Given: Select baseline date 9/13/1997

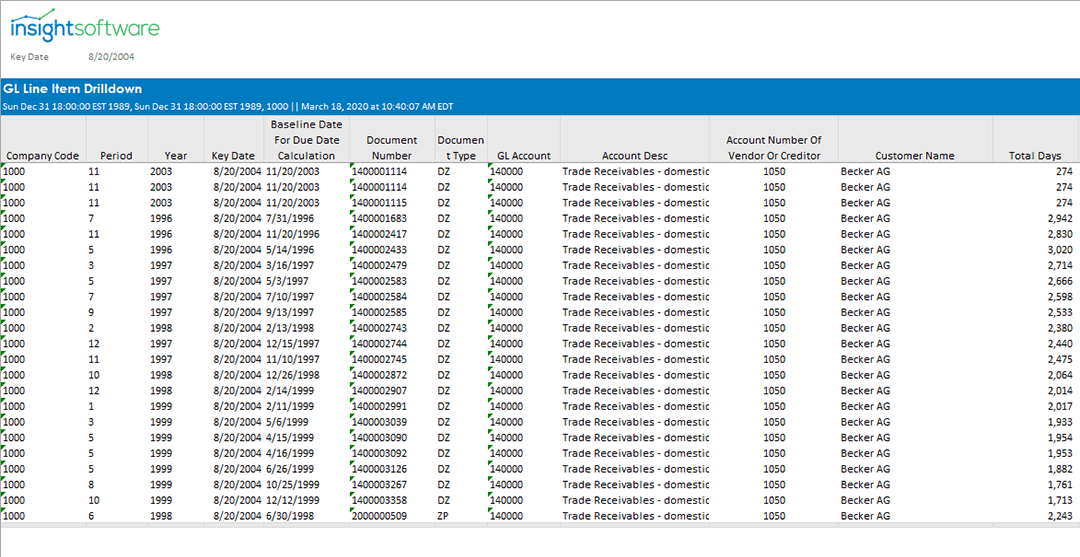Looking at the screenshot, I should pos(290,313).
